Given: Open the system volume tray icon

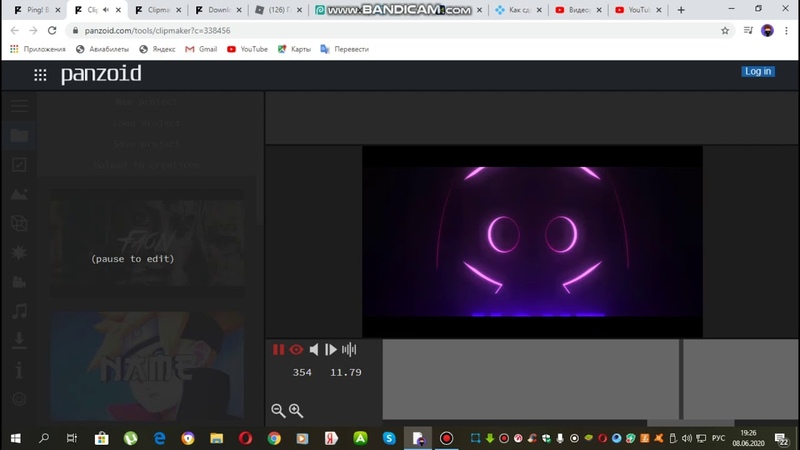Looking at the screenshot, I should click(x=687, y=438).
